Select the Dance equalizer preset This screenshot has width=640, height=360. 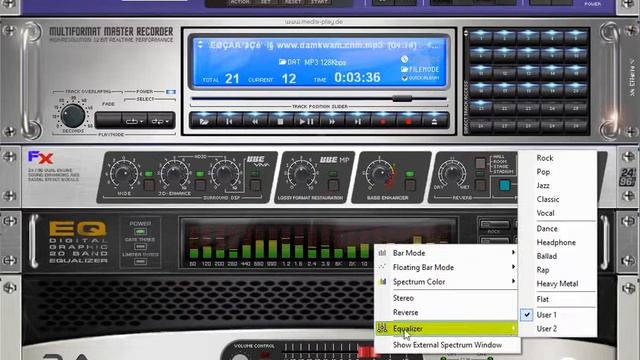558,229
